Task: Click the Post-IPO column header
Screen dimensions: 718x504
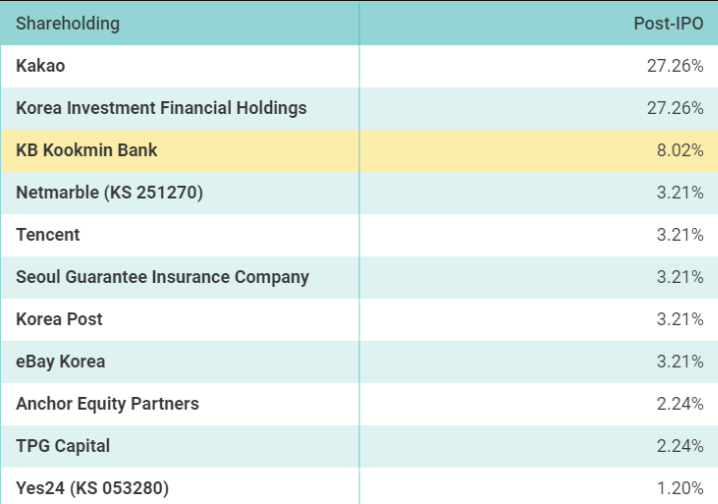Action: [x=668, y=23]
